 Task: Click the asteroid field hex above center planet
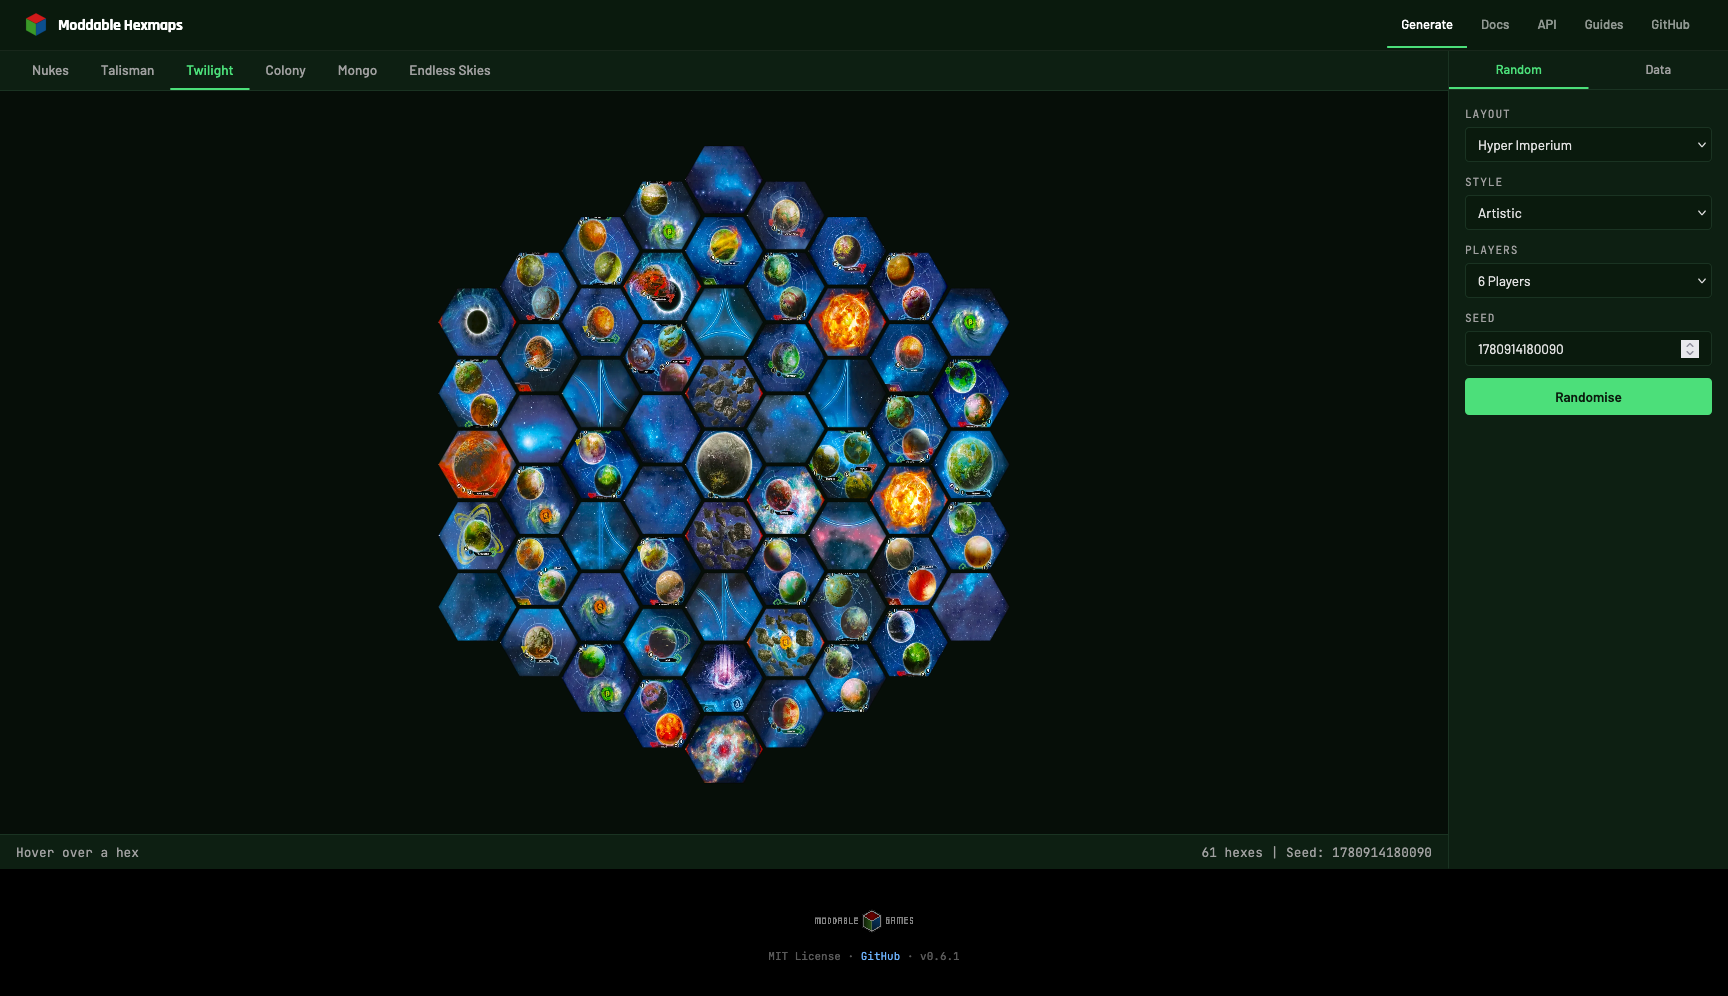click(724, 393)
